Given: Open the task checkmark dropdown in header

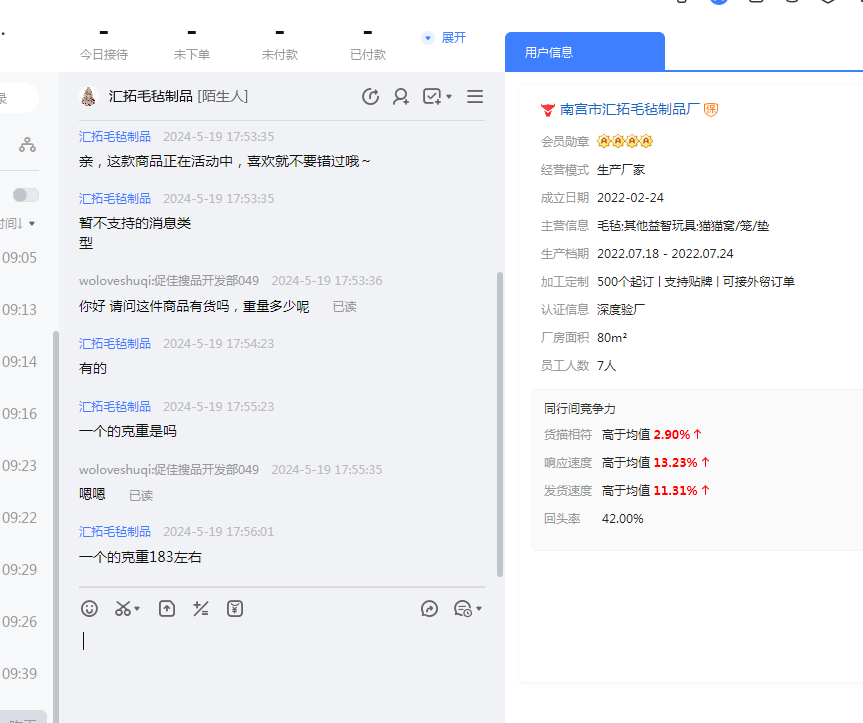Looking at the screenshot, I should coord(437,97).
